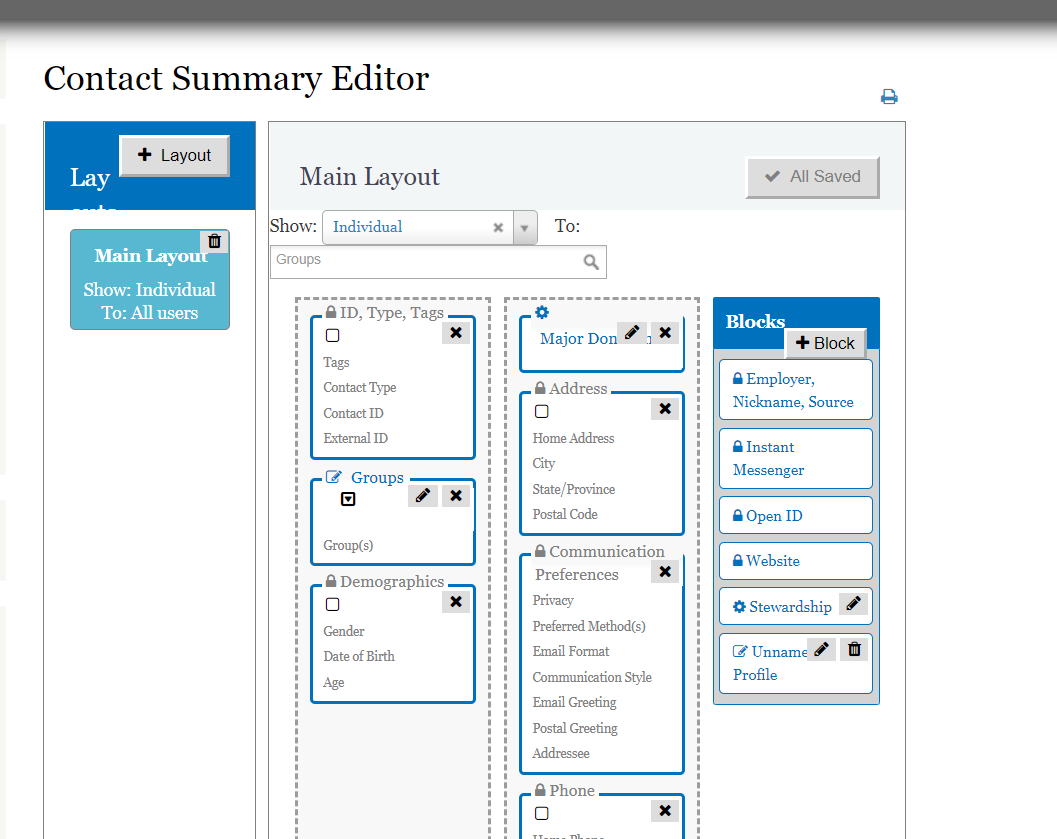
Task: Remove the ID, Type, Tags block
Action: coord(456,333)
